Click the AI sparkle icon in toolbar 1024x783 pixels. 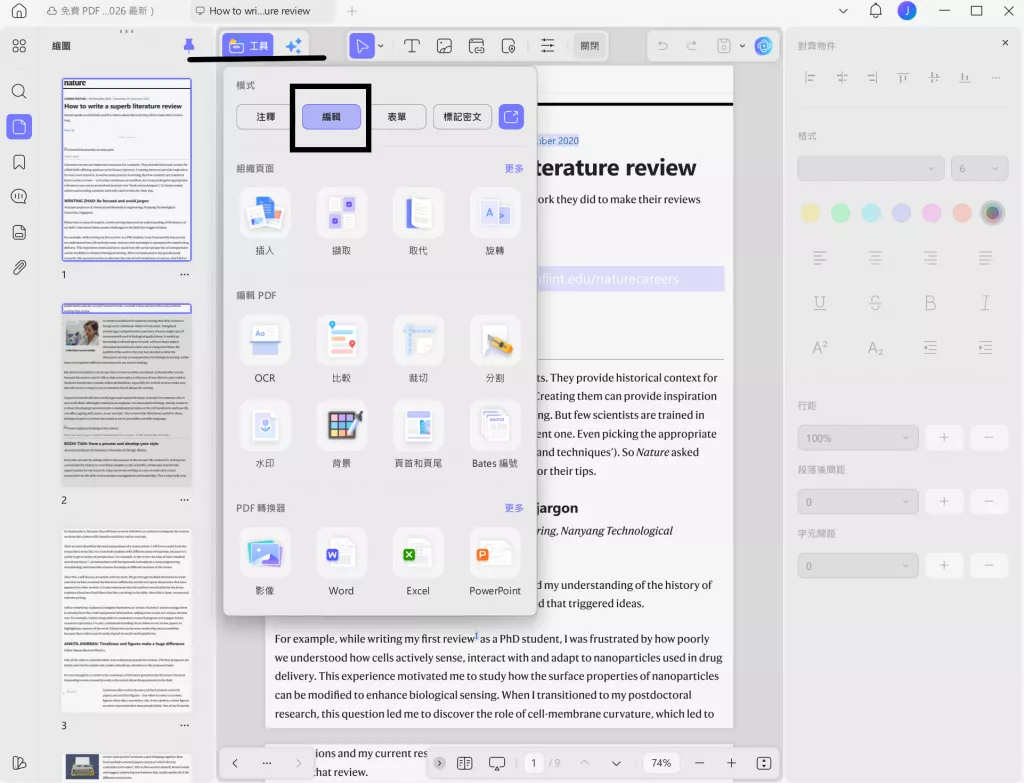293,46
